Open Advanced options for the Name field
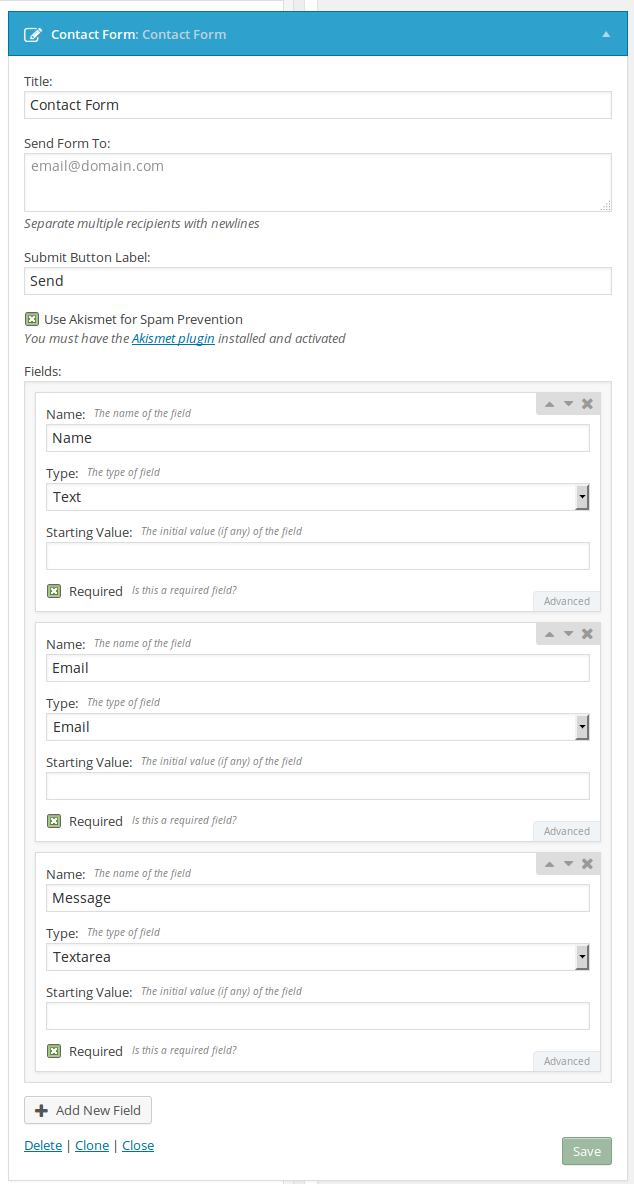 tap(567, 601)
